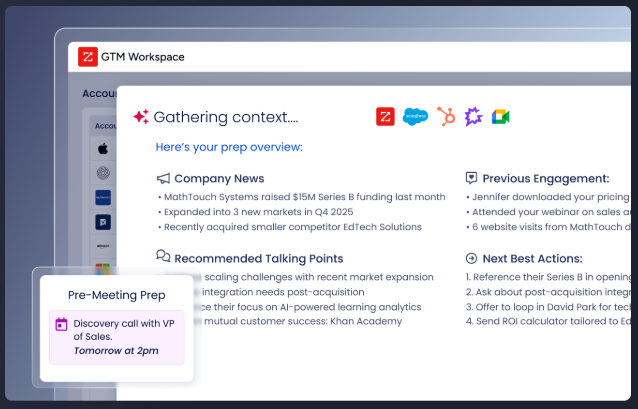Image resolution: width=638 pixels, height=409 pixels.
Task: Click the Recommended Talking Points heading
Action: click(259, 258)
